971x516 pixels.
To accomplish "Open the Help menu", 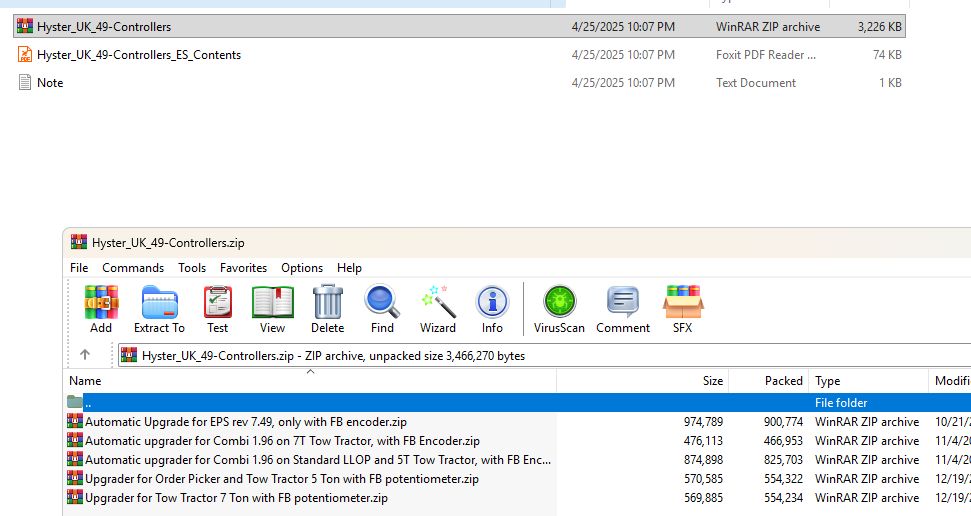I will 349,268.
